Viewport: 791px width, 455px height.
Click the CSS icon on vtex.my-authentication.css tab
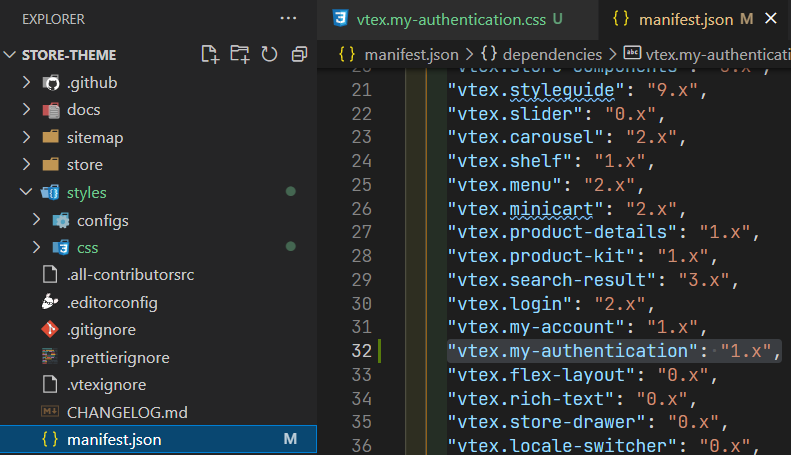[341, 19]
